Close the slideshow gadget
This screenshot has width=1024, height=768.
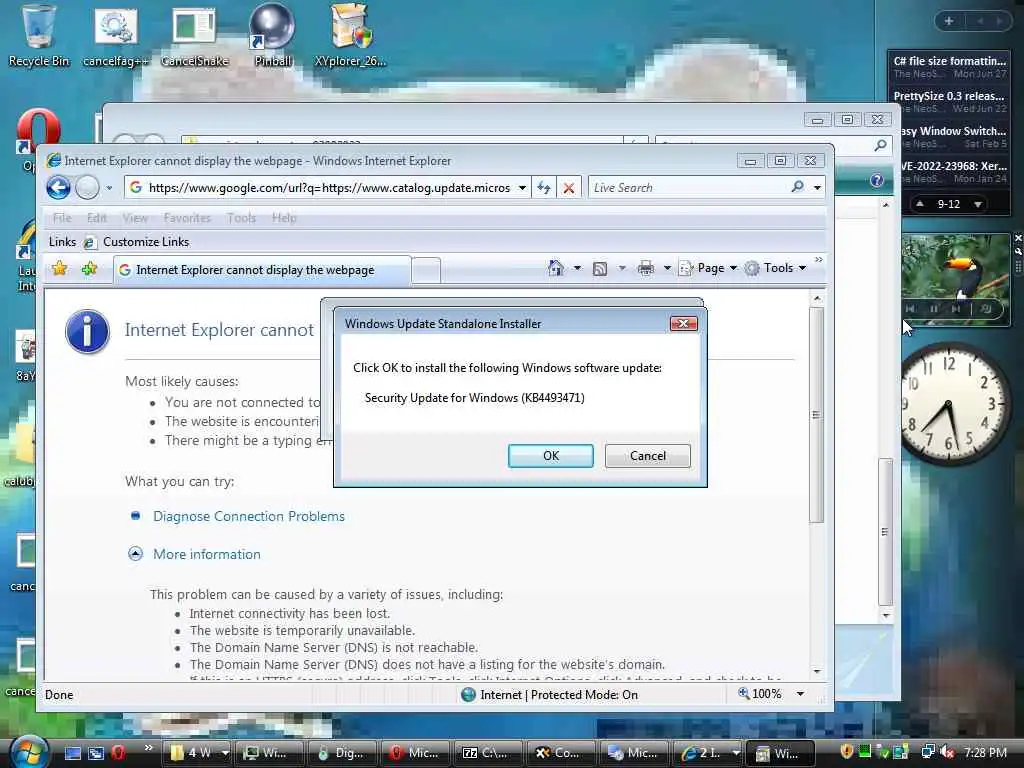click(x=1017, y=238)
